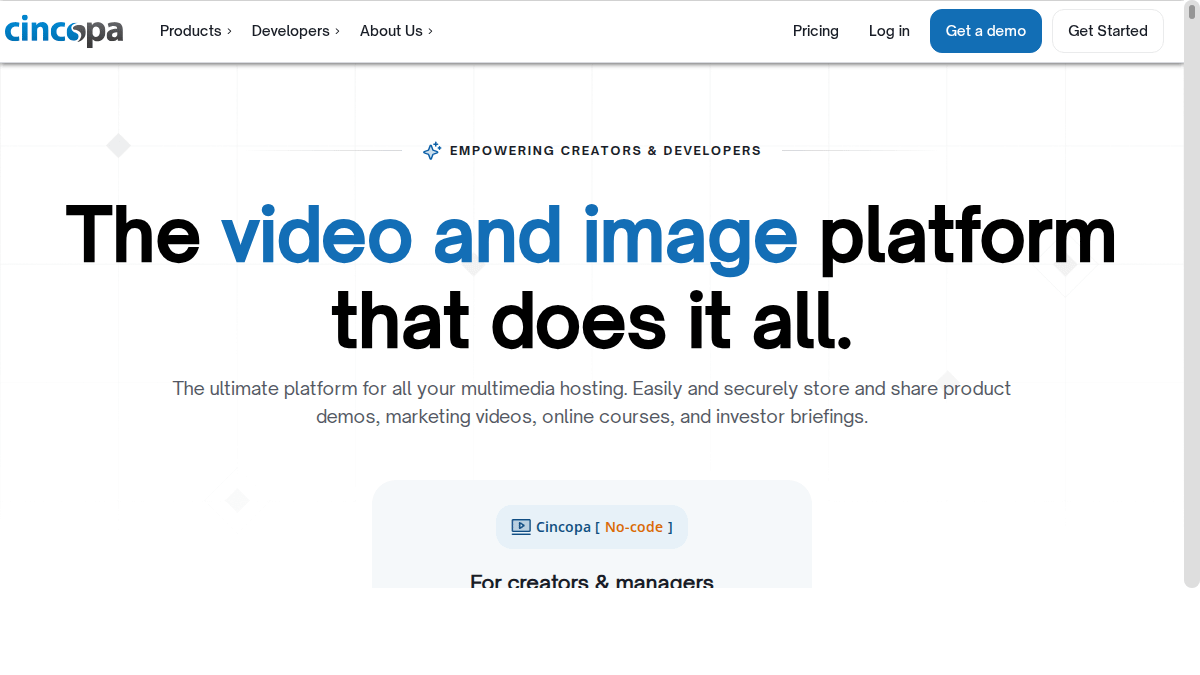Click the Get Started button
1200x675 pixels.
point(1107,31)
